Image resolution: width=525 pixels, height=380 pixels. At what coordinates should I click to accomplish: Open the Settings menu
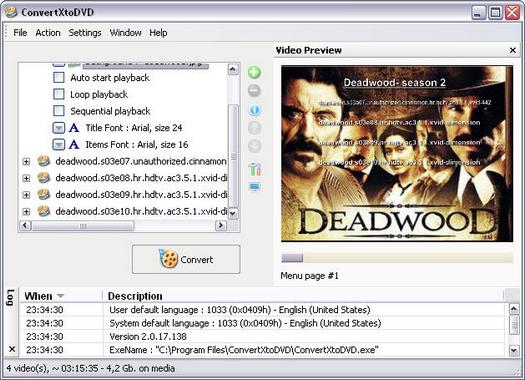85,33
